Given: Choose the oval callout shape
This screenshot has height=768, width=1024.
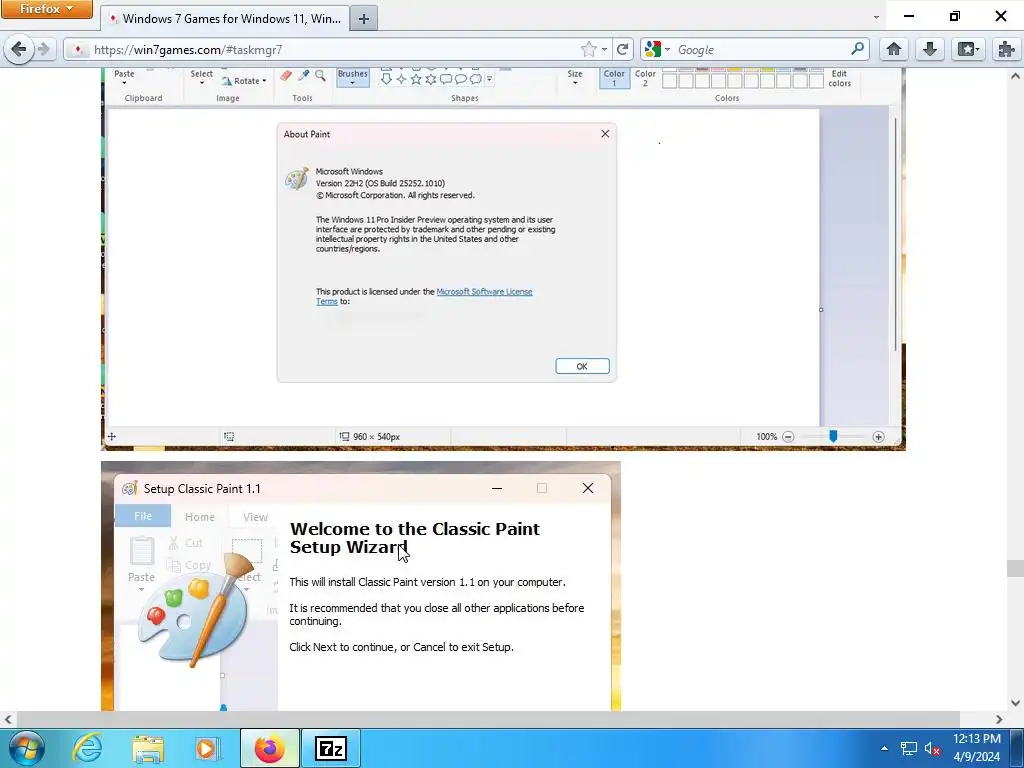Looking at the screenshot, I should (460, 79).
